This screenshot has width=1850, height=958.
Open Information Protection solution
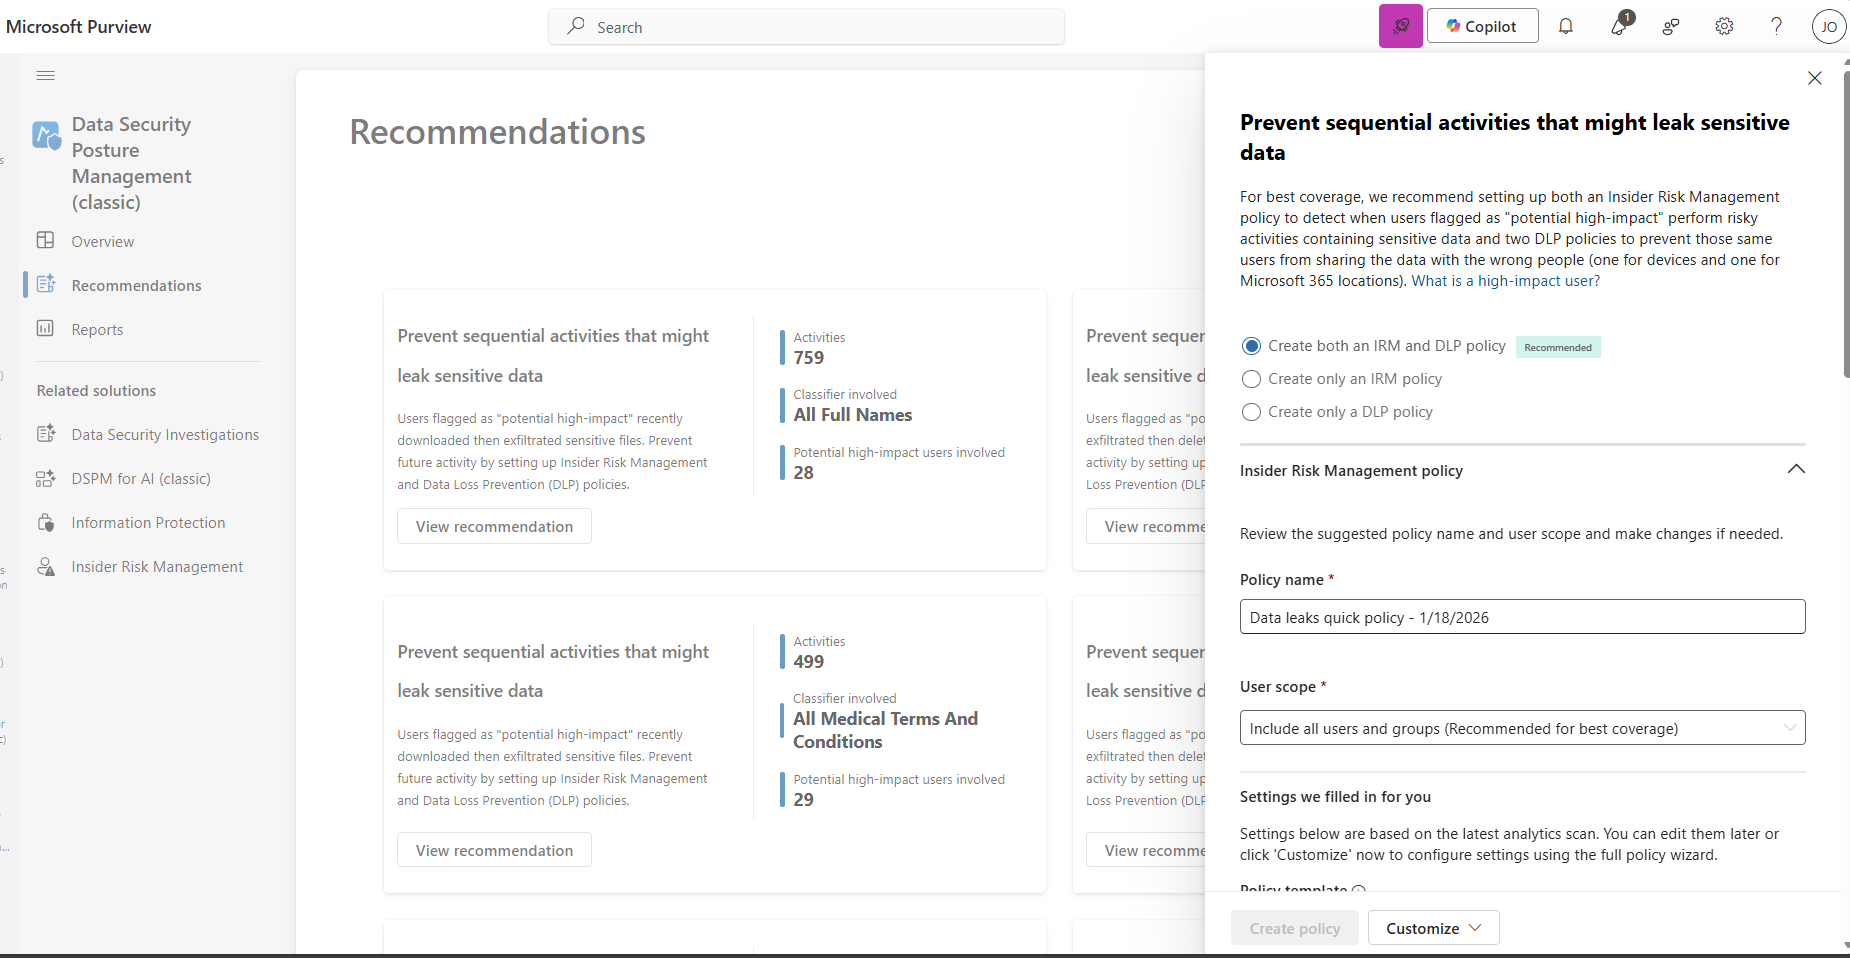[148, 522]
